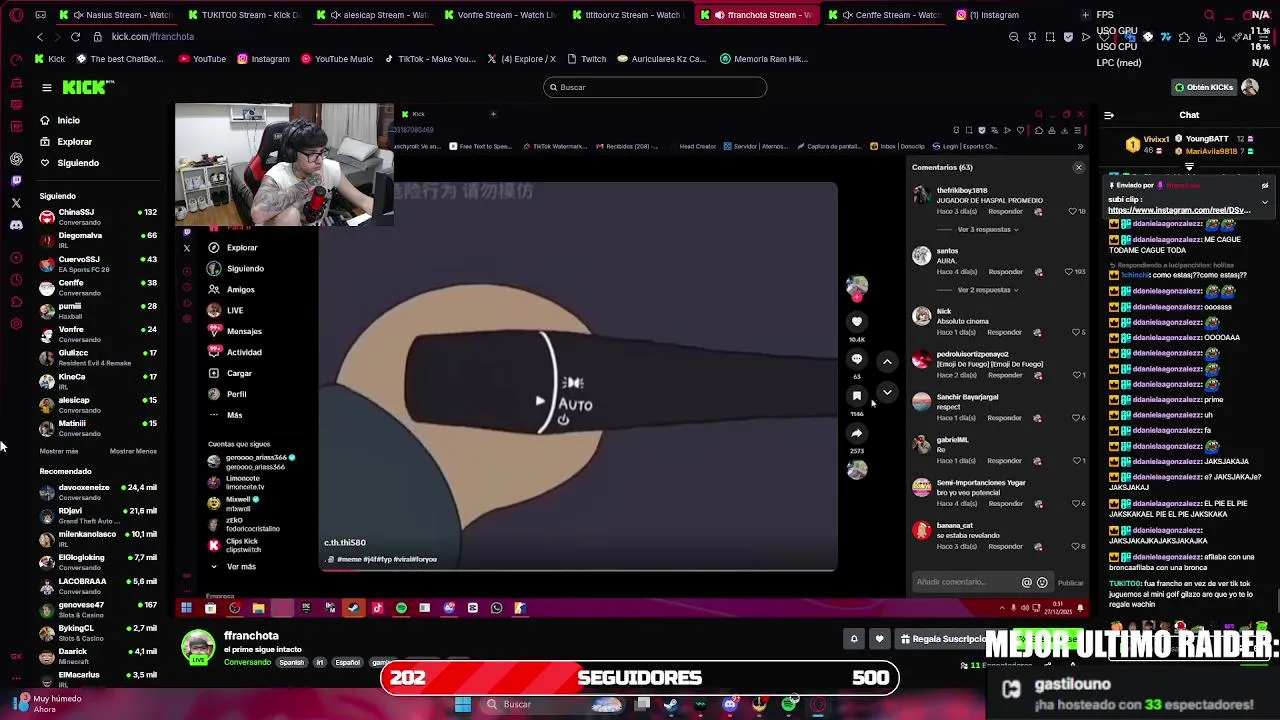Open pinned Instagram reel link in chat

pyautogui.click(x=1179, y=211)
